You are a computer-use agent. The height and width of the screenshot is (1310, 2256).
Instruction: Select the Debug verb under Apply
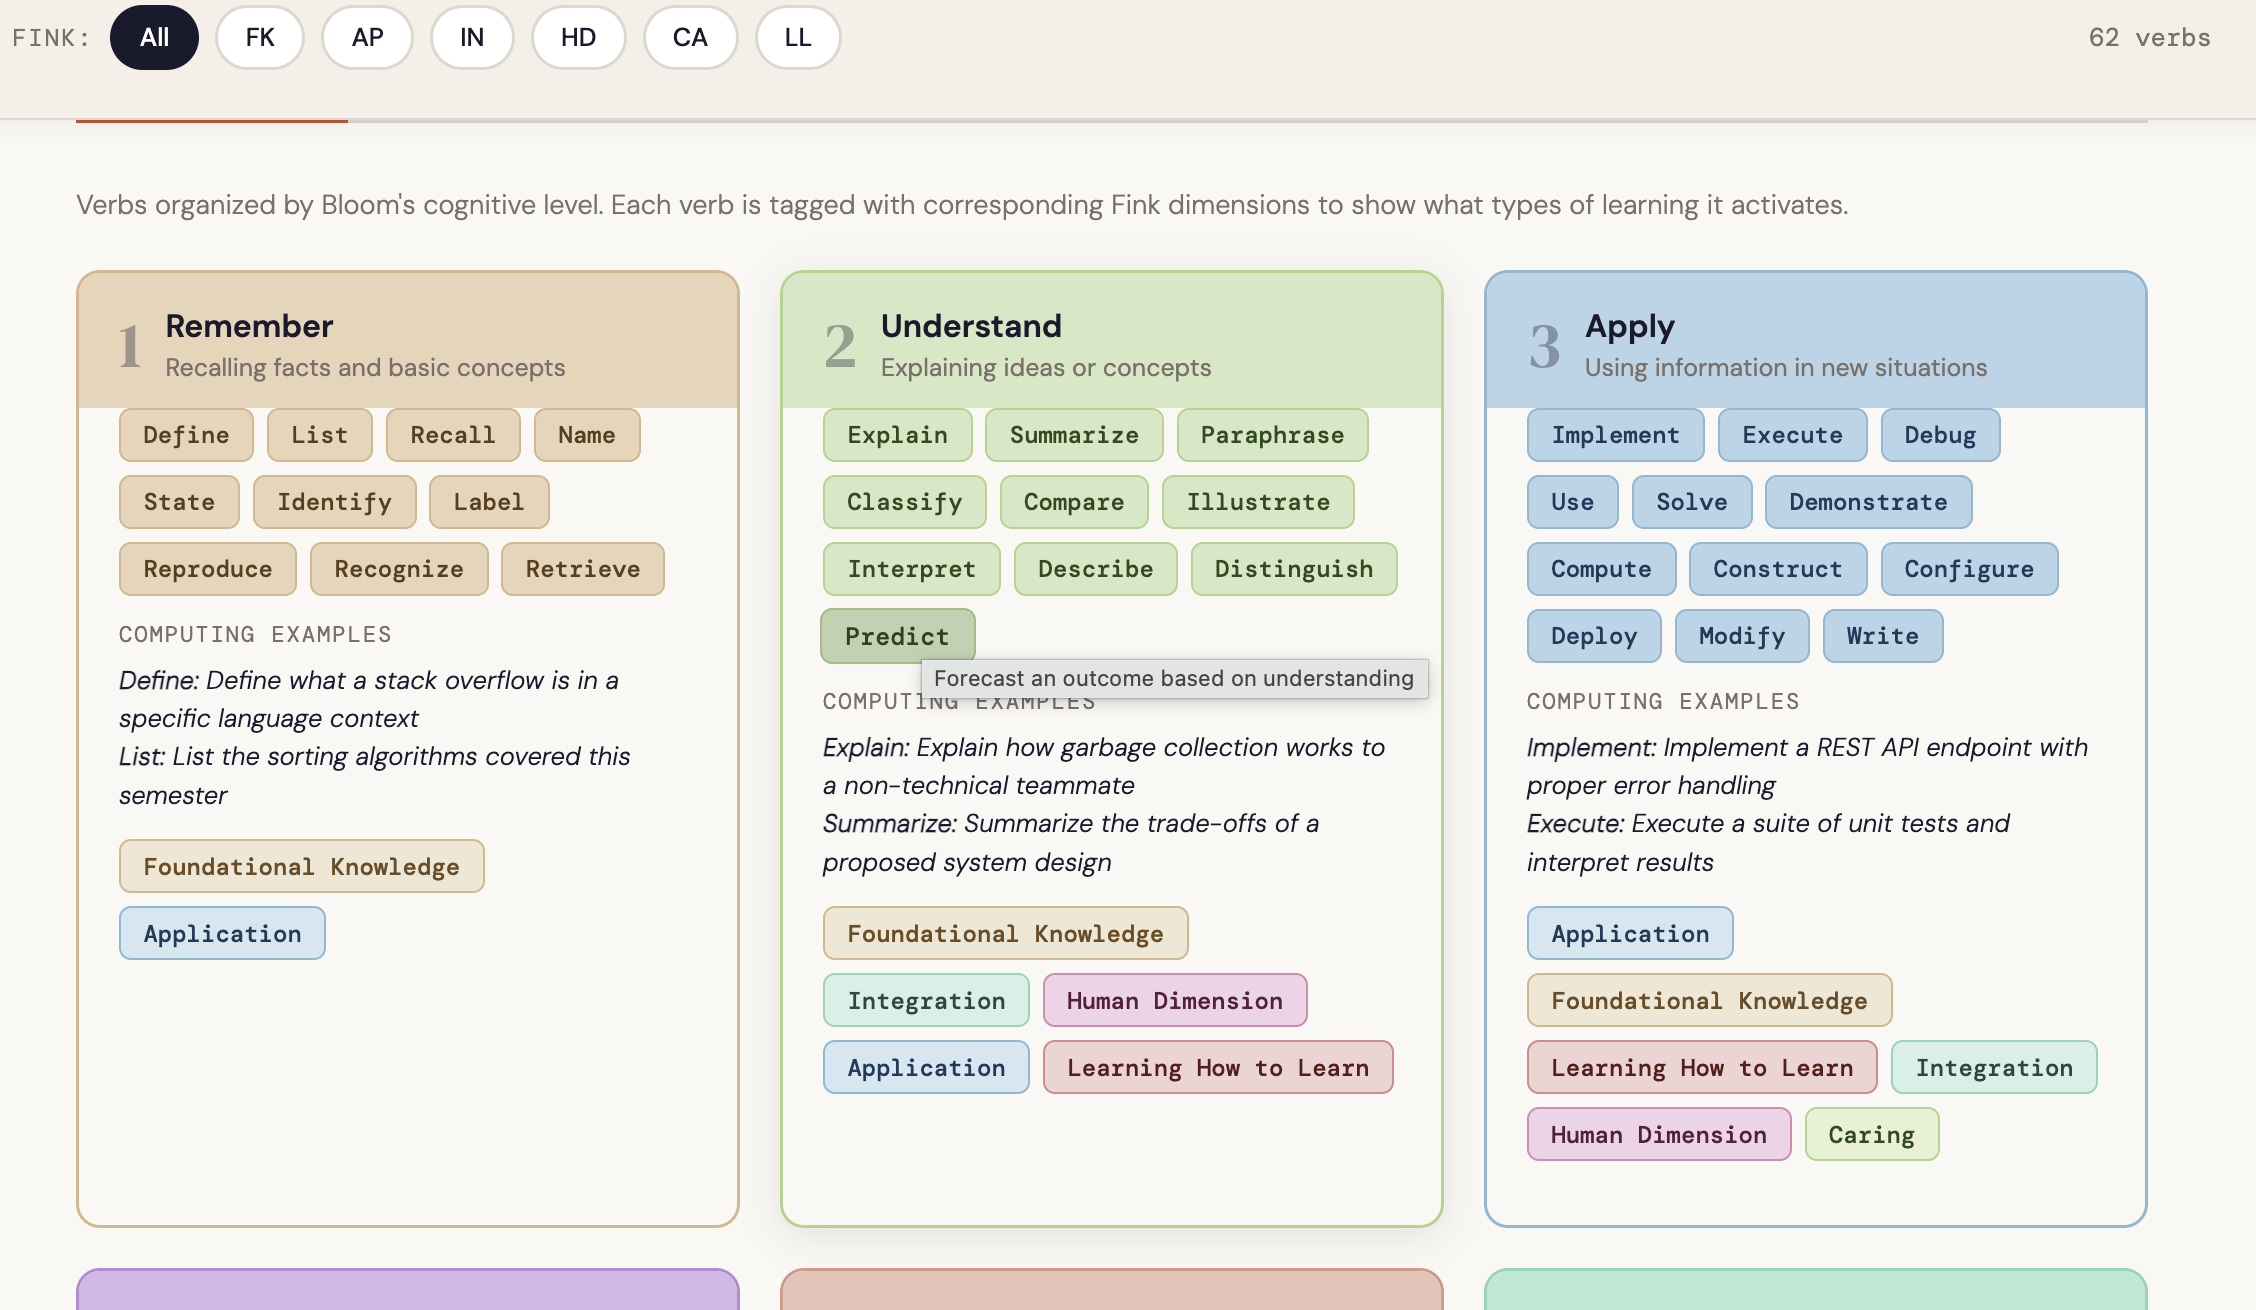tap(1939, 435)
